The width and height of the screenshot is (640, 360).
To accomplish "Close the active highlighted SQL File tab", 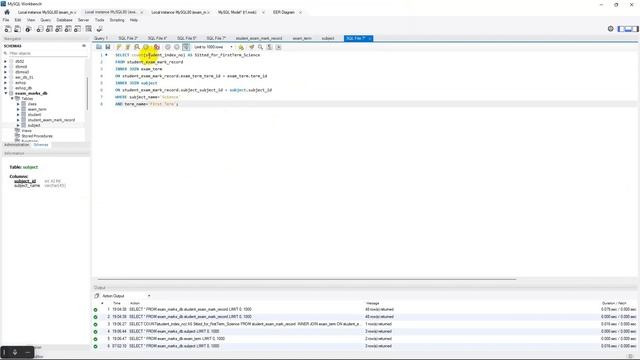I will (370, 38).
